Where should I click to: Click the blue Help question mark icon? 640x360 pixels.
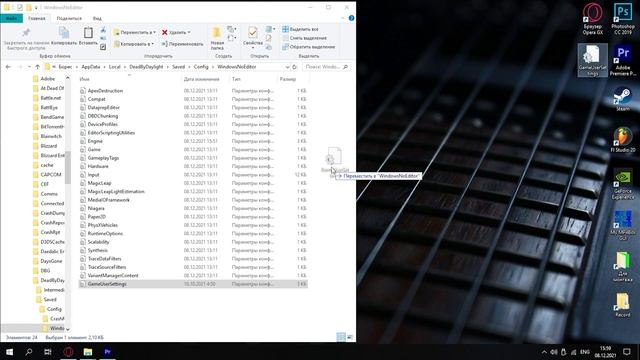click(x=351, y=18)
